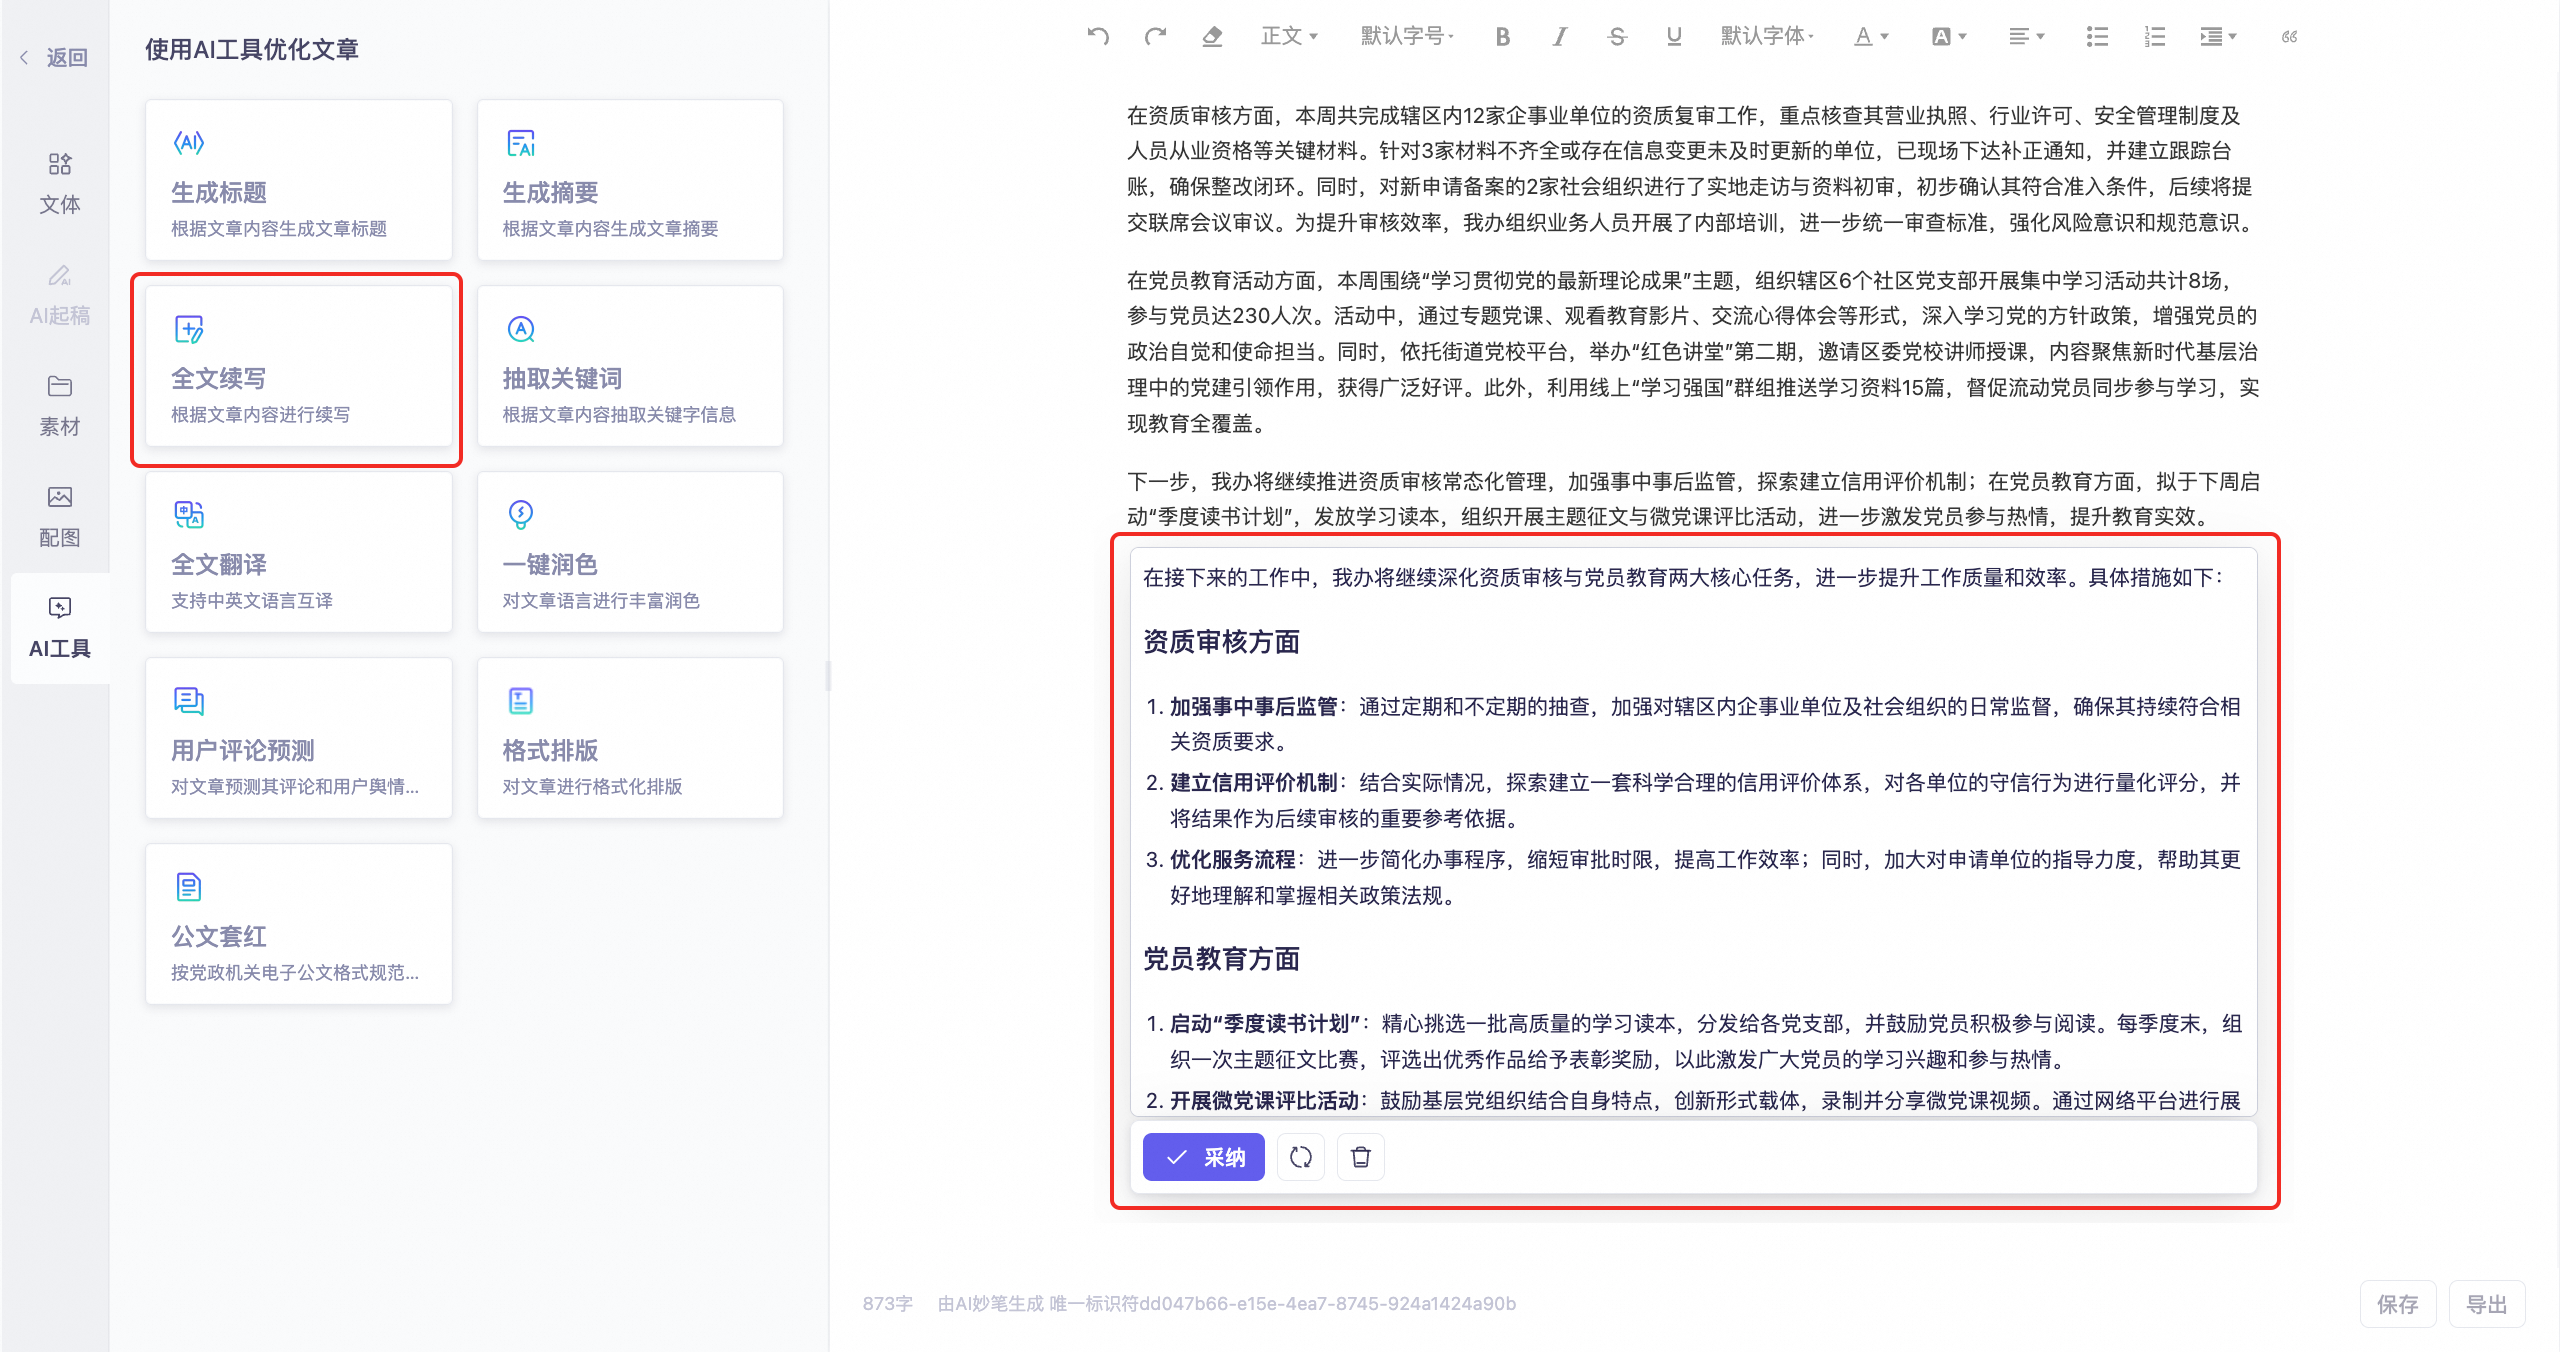Click the numbered list icon
This screenshot has width=2560, height=1352.
tap(2154, 37)
